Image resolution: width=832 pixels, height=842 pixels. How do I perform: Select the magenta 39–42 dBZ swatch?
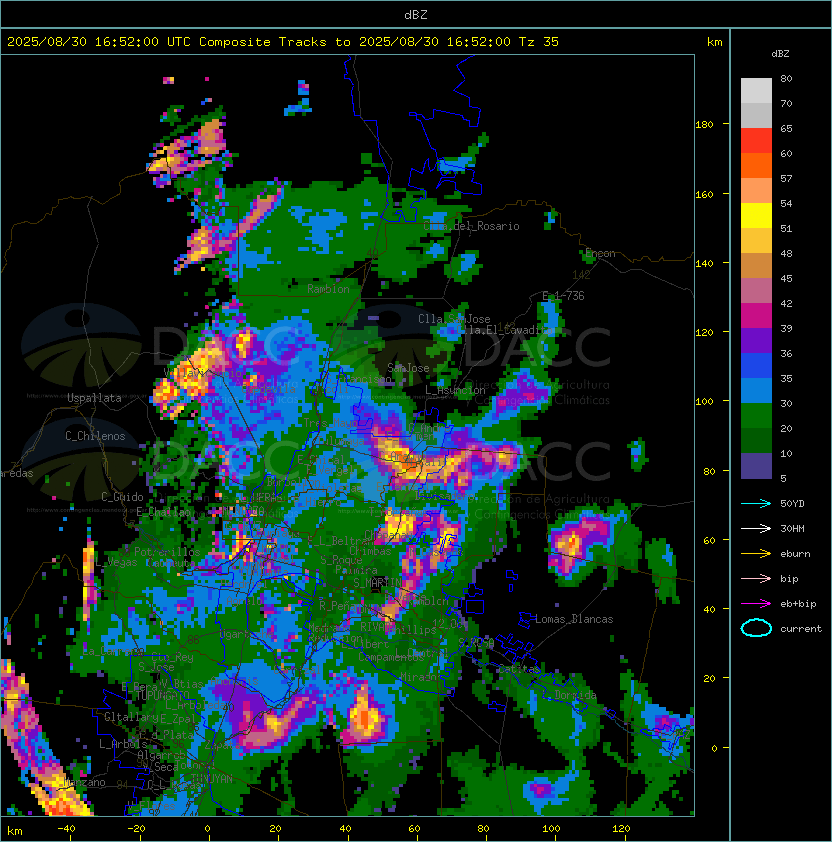point(756,316)
